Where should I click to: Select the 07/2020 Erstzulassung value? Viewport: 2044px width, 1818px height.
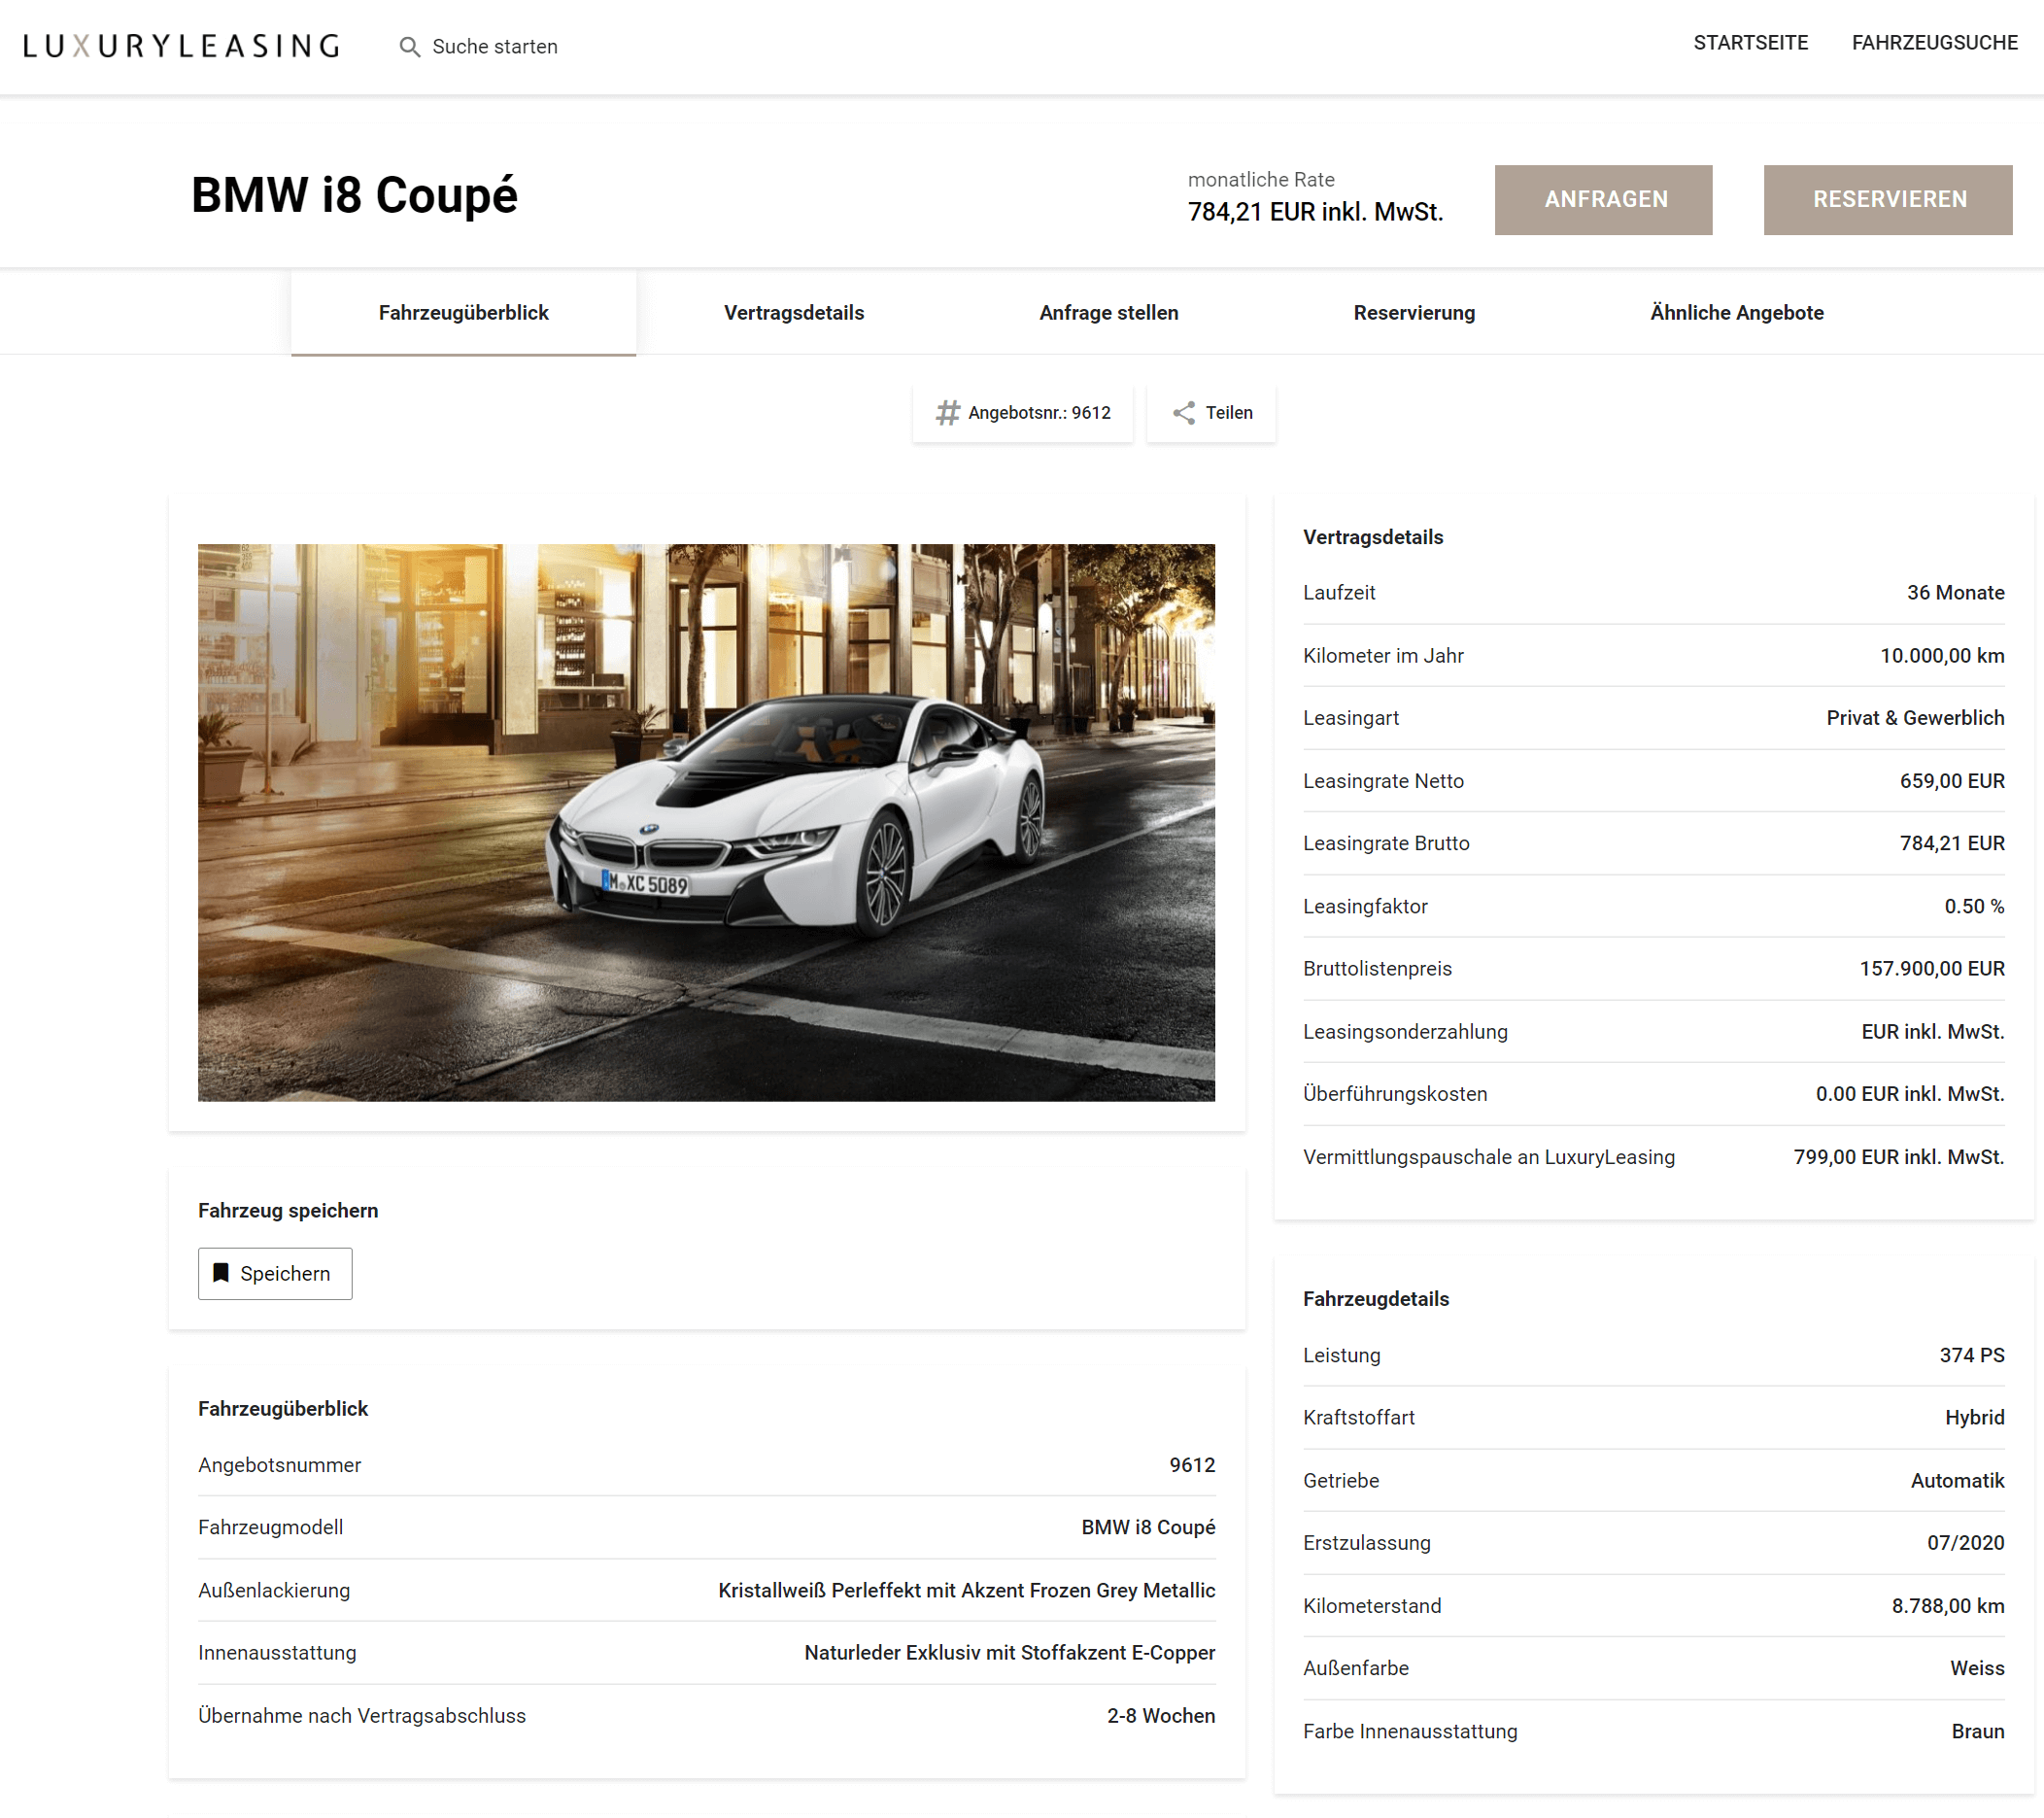coord(1966,1542)
